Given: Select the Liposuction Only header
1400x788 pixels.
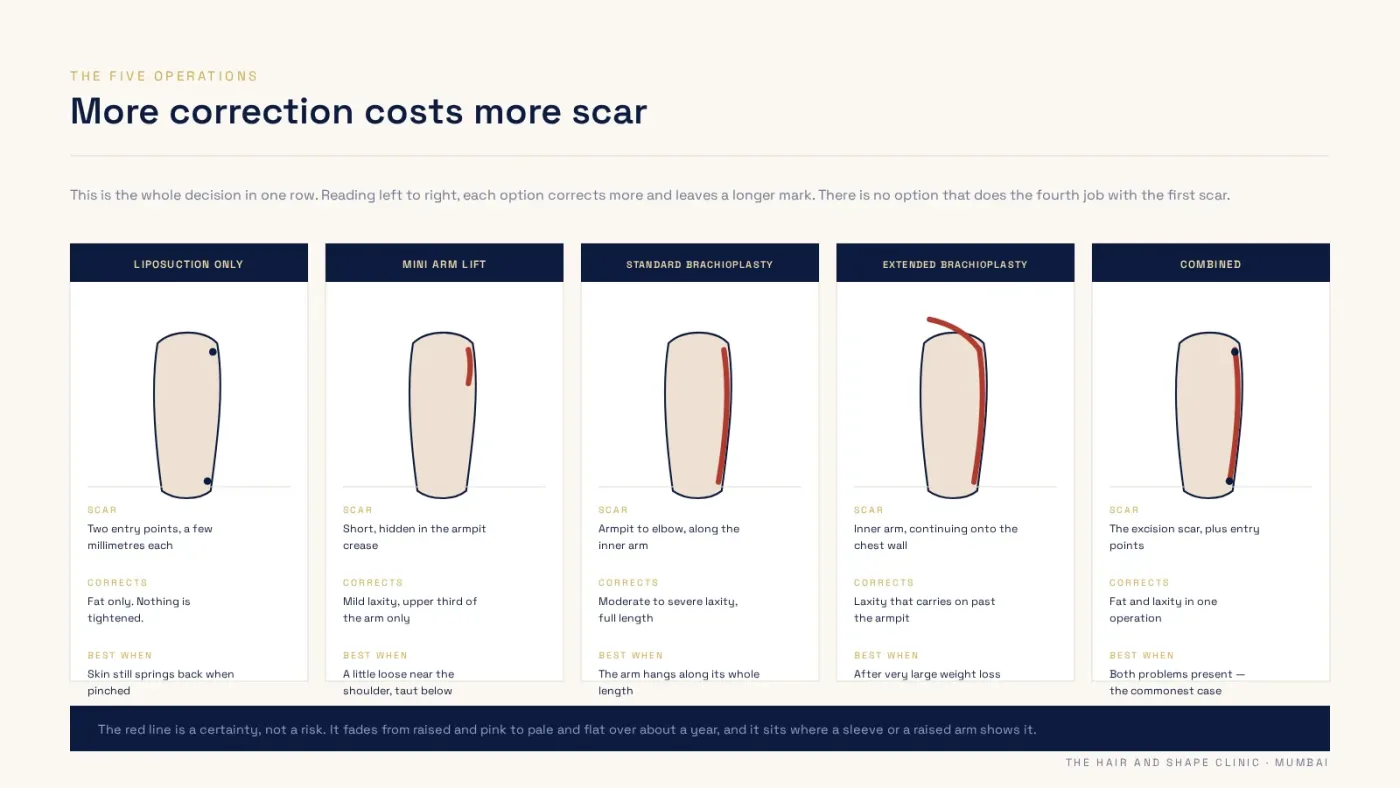Looking at the screenshot, I should [x=189, y=263].
